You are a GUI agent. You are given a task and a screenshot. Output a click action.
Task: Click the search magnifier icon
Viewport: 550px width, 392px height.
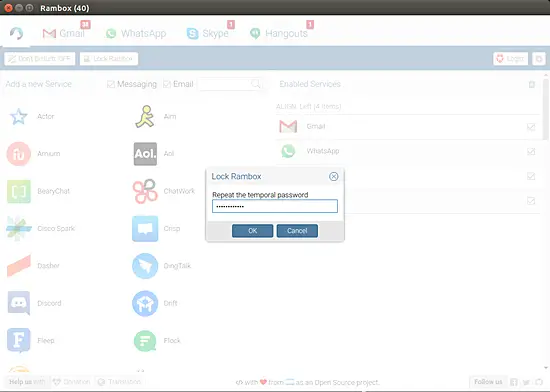256,84
